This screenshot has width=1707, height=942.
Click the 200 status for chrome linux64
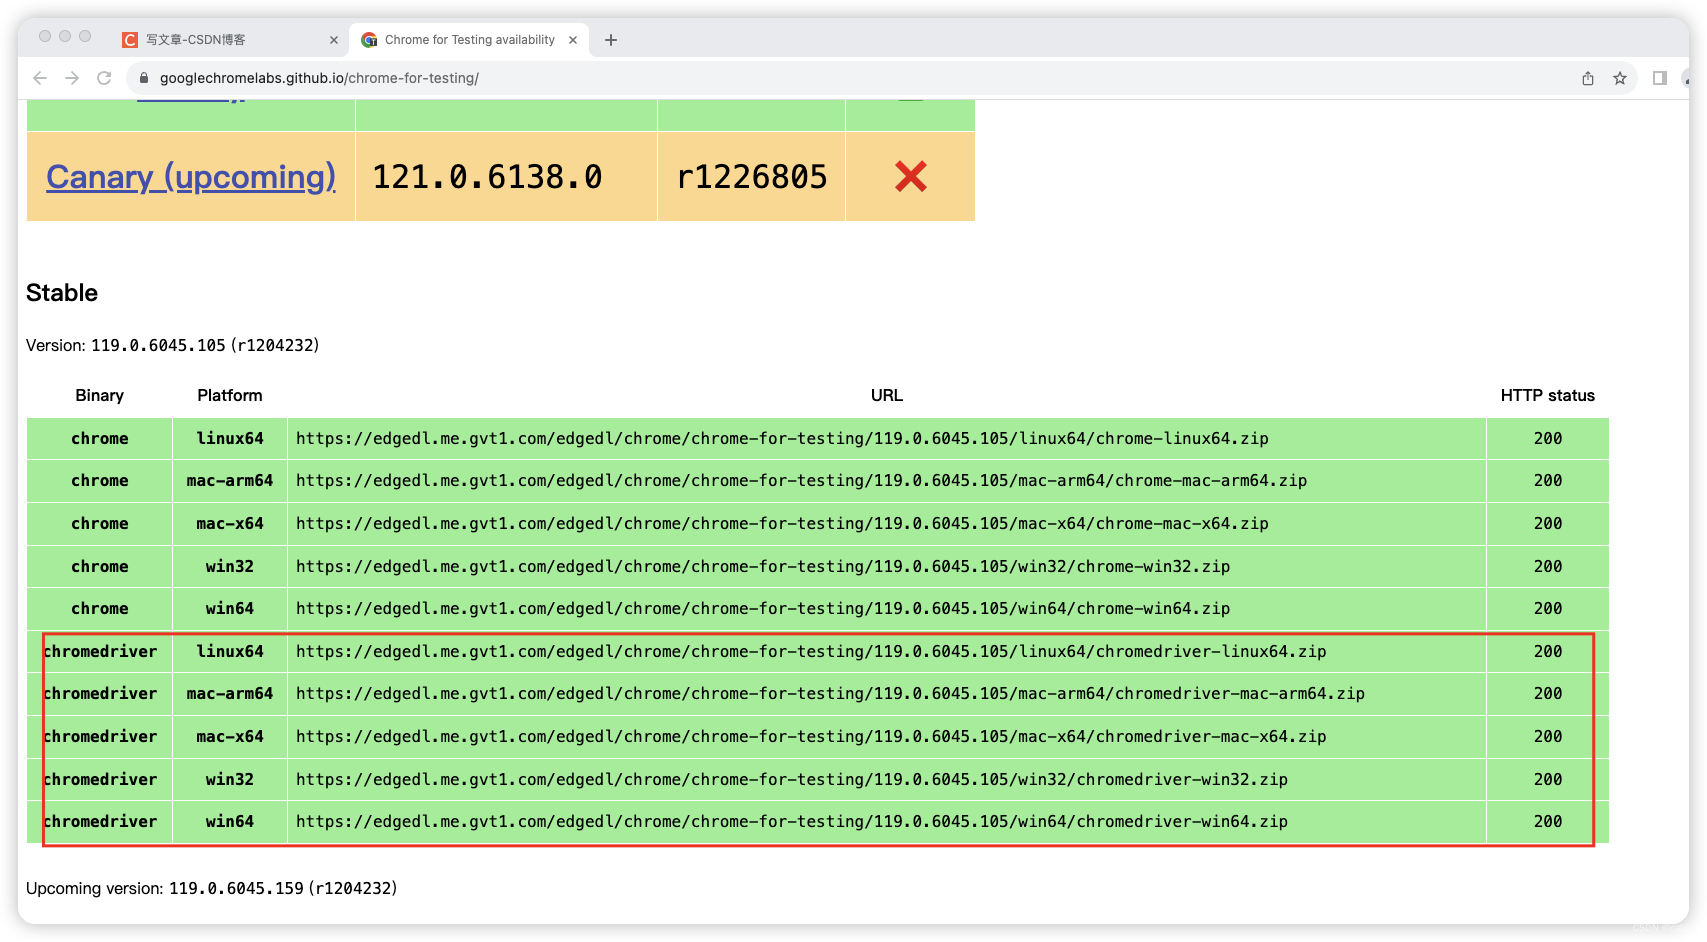coord(1548,439)
